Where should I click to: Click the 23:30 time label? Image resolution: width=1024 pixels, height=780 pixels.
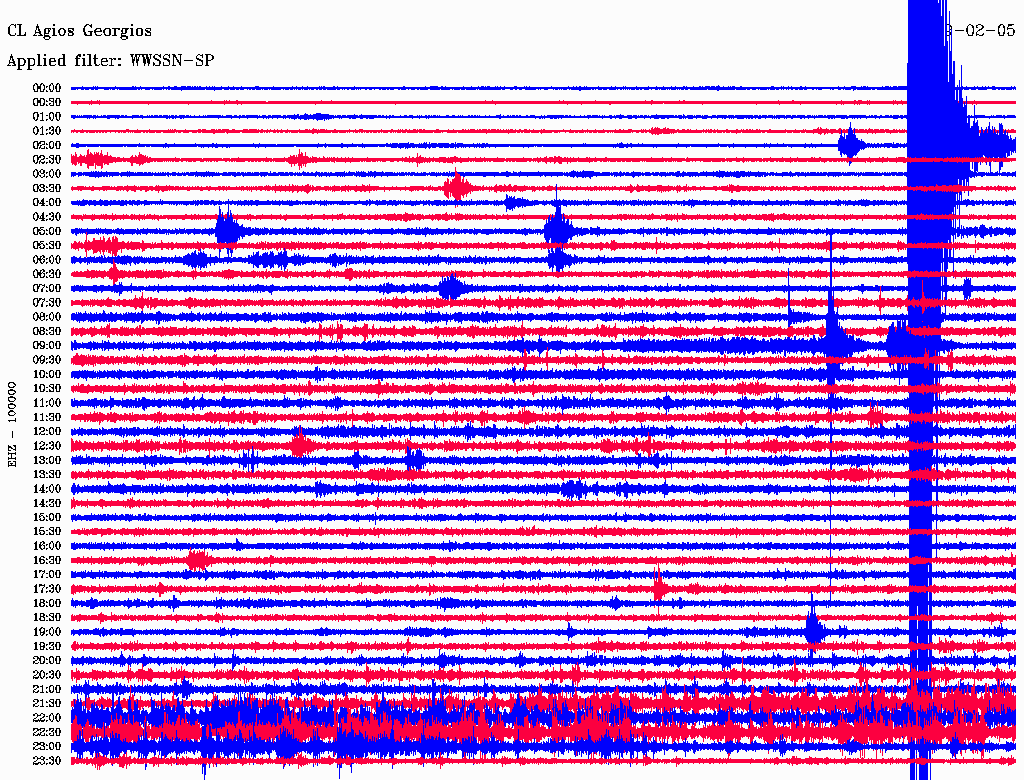(x=47, y=760)
